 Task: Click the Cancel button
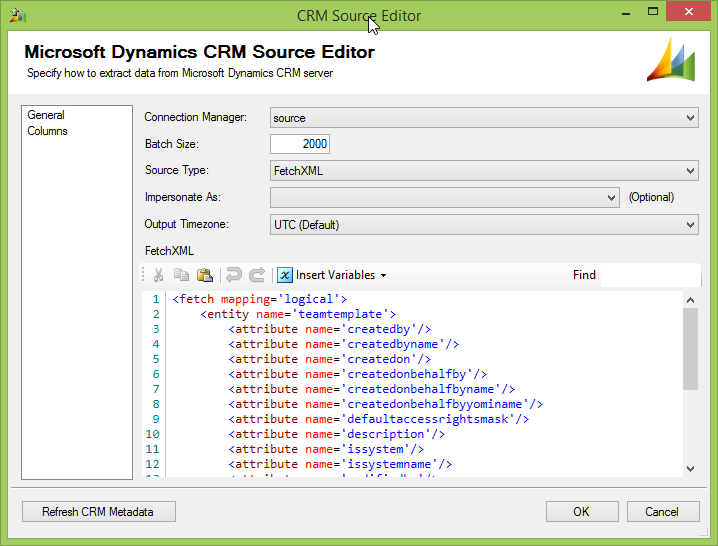[x=663, y=511]
